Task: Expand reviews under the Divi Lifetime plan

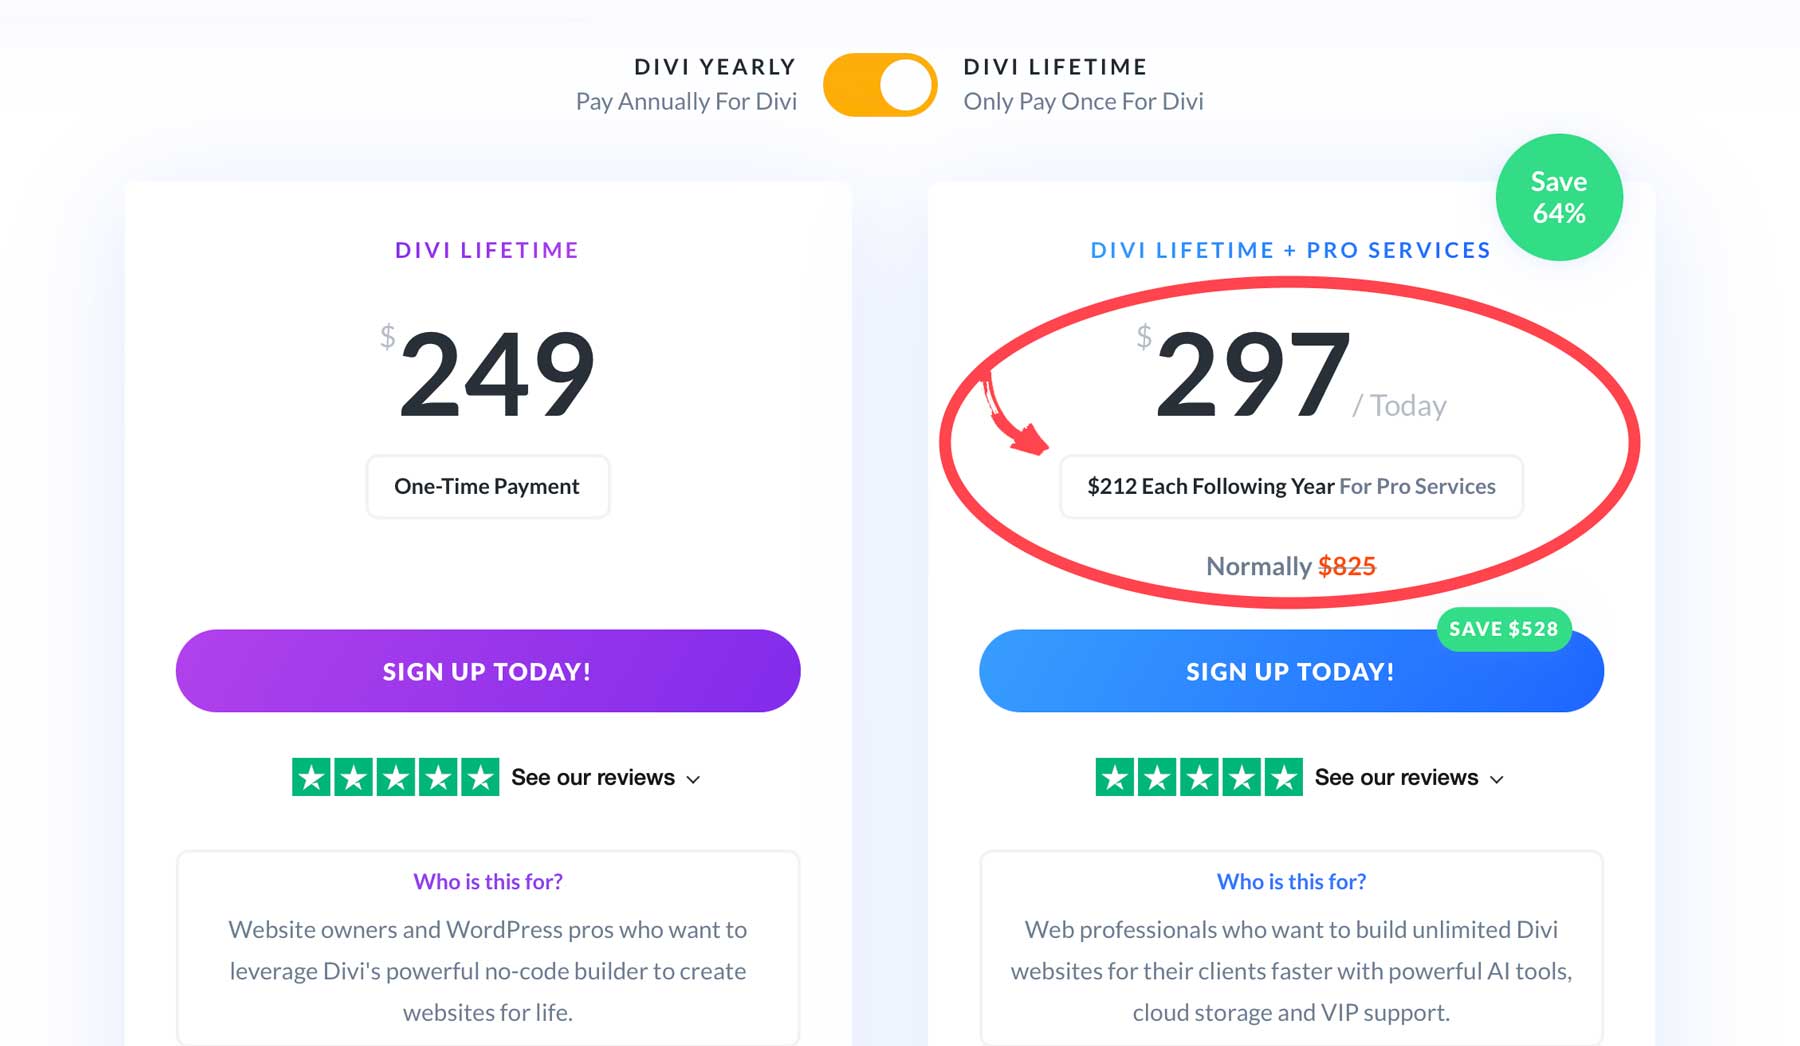Action: [594, 777]
